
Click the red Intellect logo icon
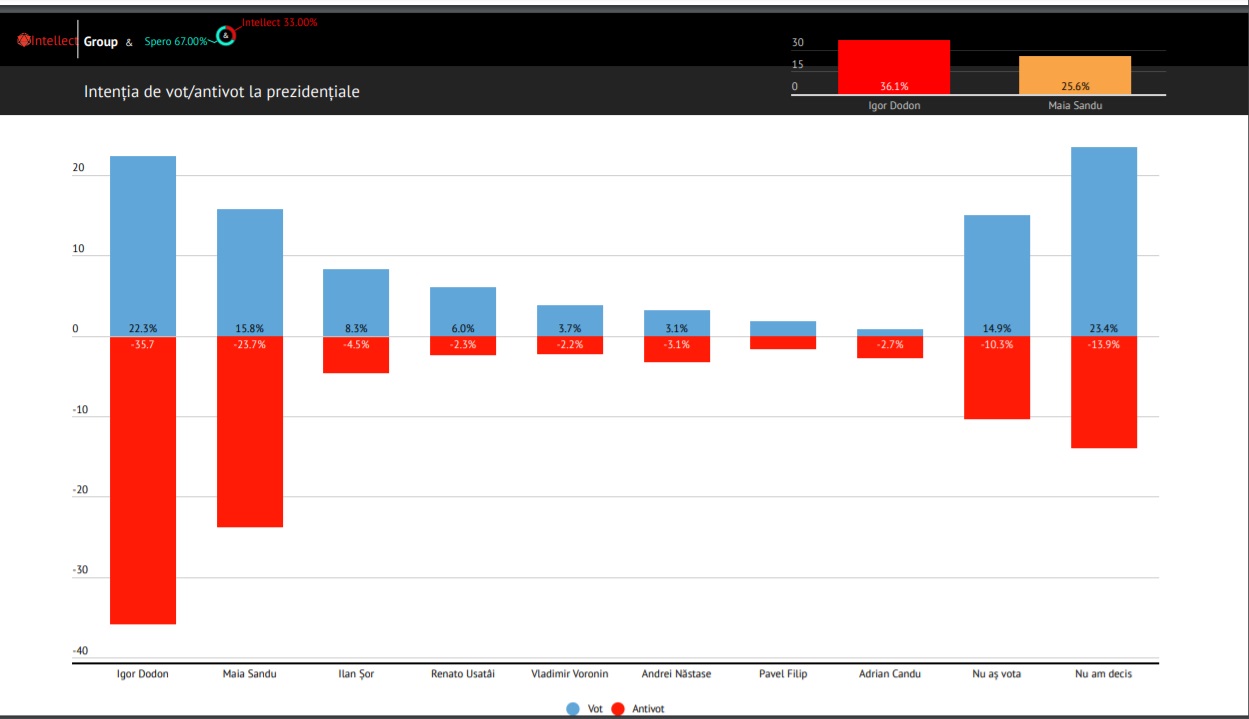tap(23, 41)
